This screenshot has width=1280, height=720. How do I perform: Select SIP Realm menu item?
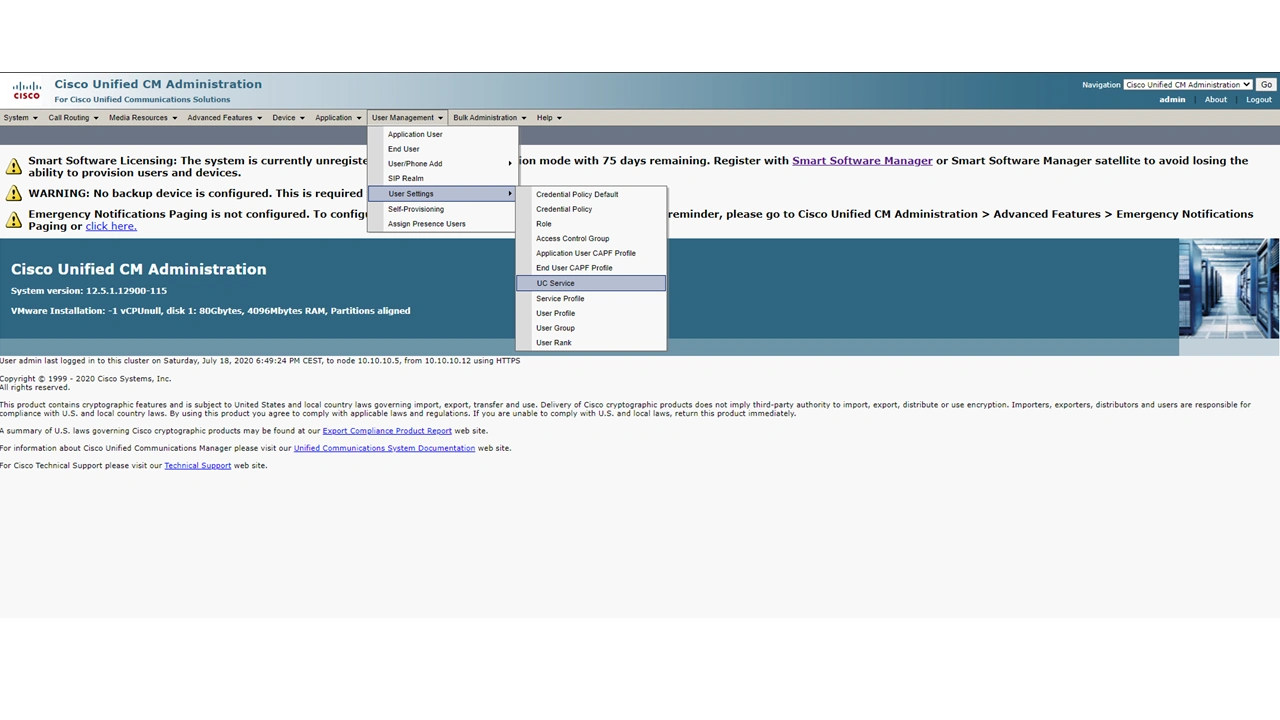coord(442,179)
